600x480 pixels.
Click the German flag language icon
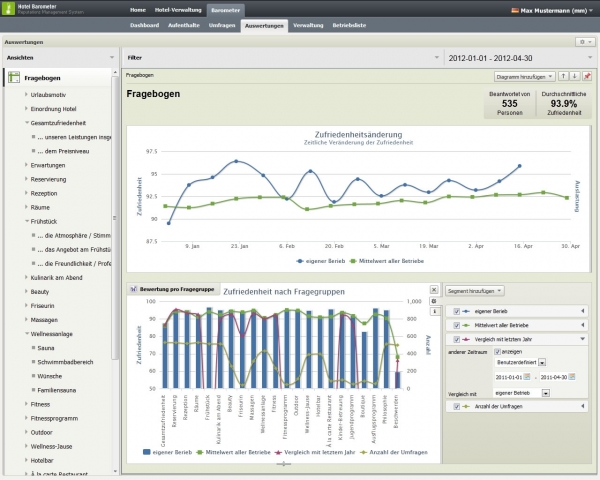tap(515, 10)
